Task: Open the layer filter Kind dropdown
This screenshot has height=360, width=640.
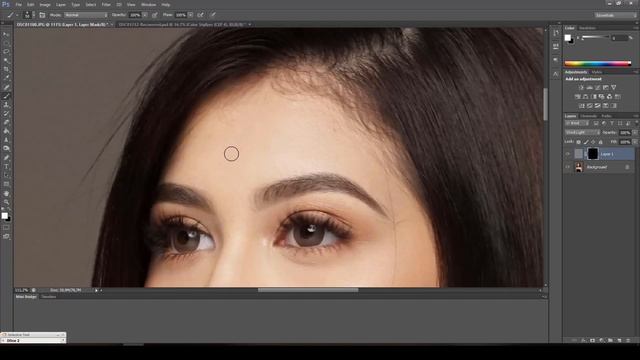Action: [x=577, y=123]
